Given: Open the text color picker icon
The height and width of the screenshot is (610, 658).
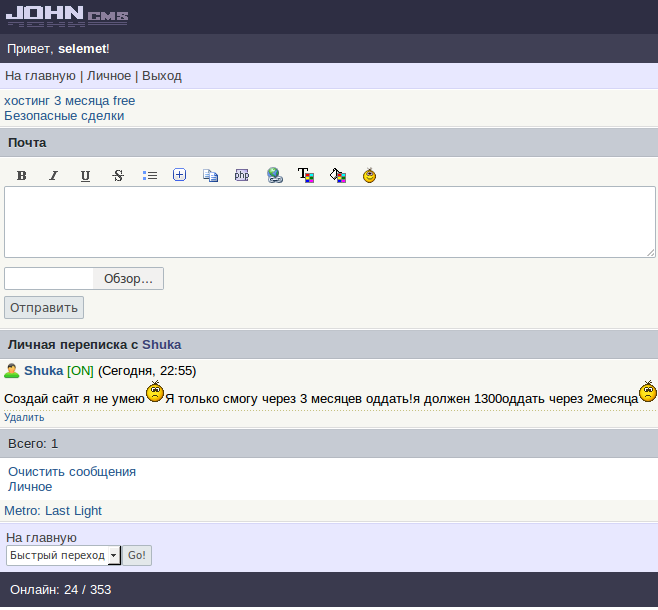Looking at the screenshot, I should pos(306,175).
